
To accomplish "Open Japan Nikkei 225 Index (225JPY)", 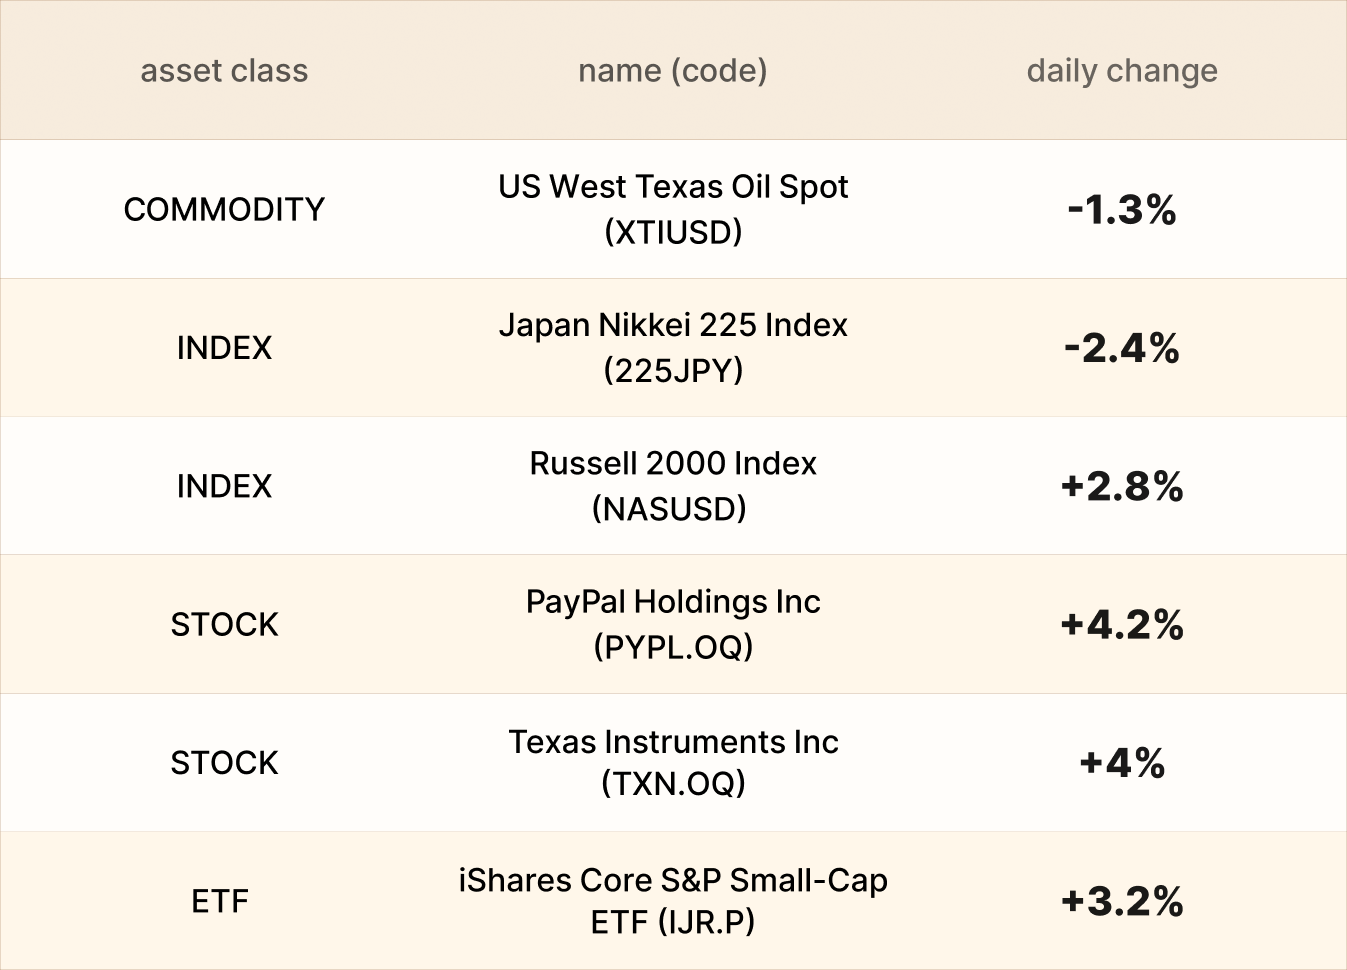I will [x=672, y=347].
